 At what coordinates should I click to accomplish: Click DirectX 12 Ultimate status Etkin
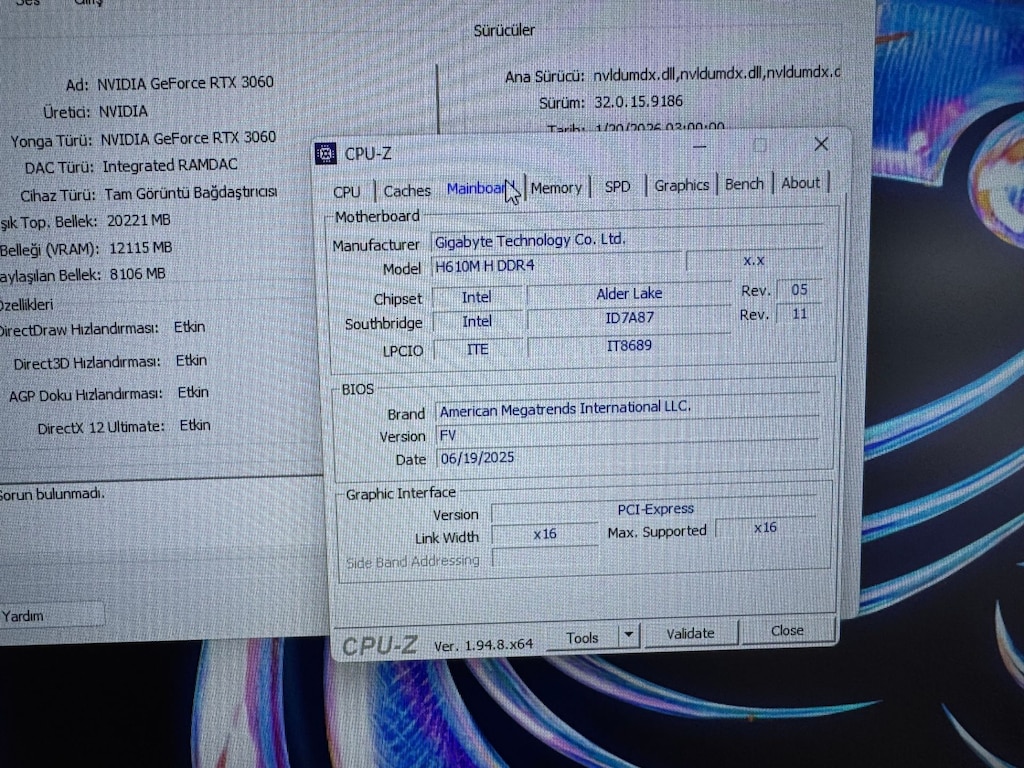(195, 425)
